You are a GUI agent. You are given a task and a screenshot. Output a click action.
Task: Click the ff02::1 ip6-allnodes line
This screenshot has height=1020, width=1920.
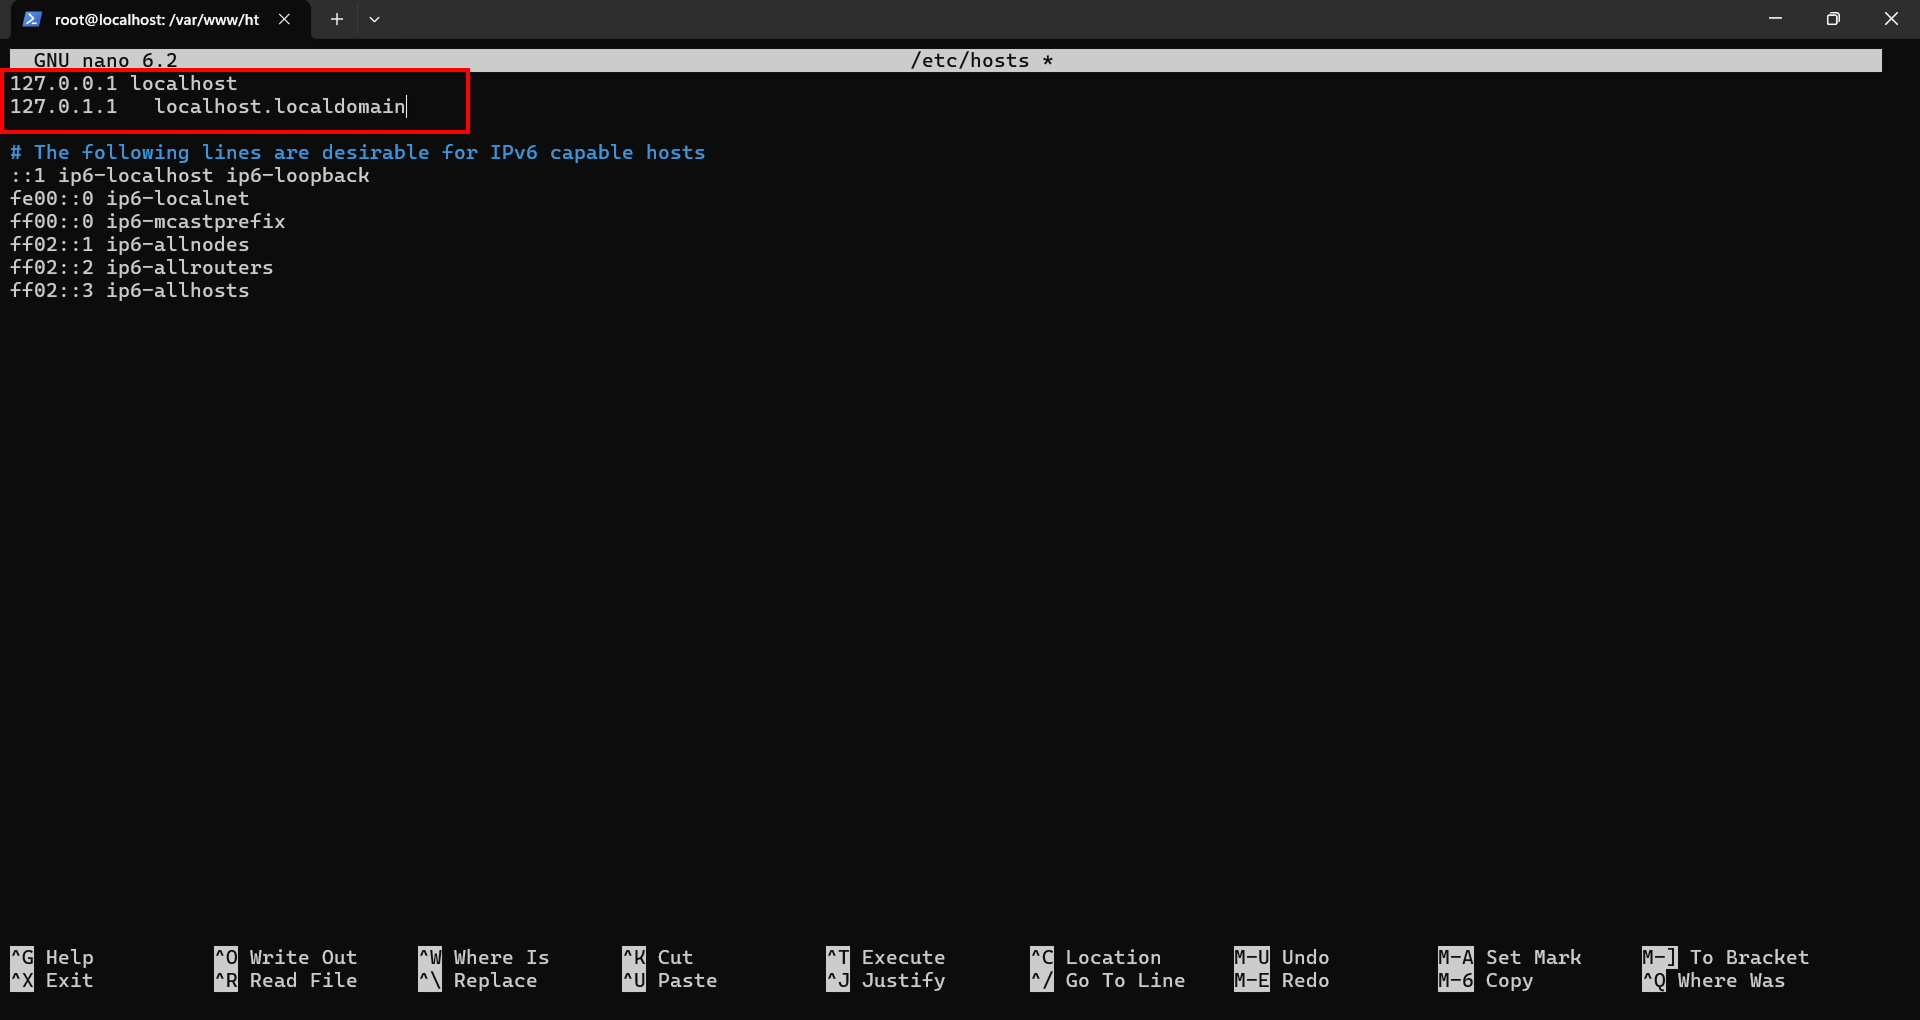pyautogui.click(x=130, y=244)
